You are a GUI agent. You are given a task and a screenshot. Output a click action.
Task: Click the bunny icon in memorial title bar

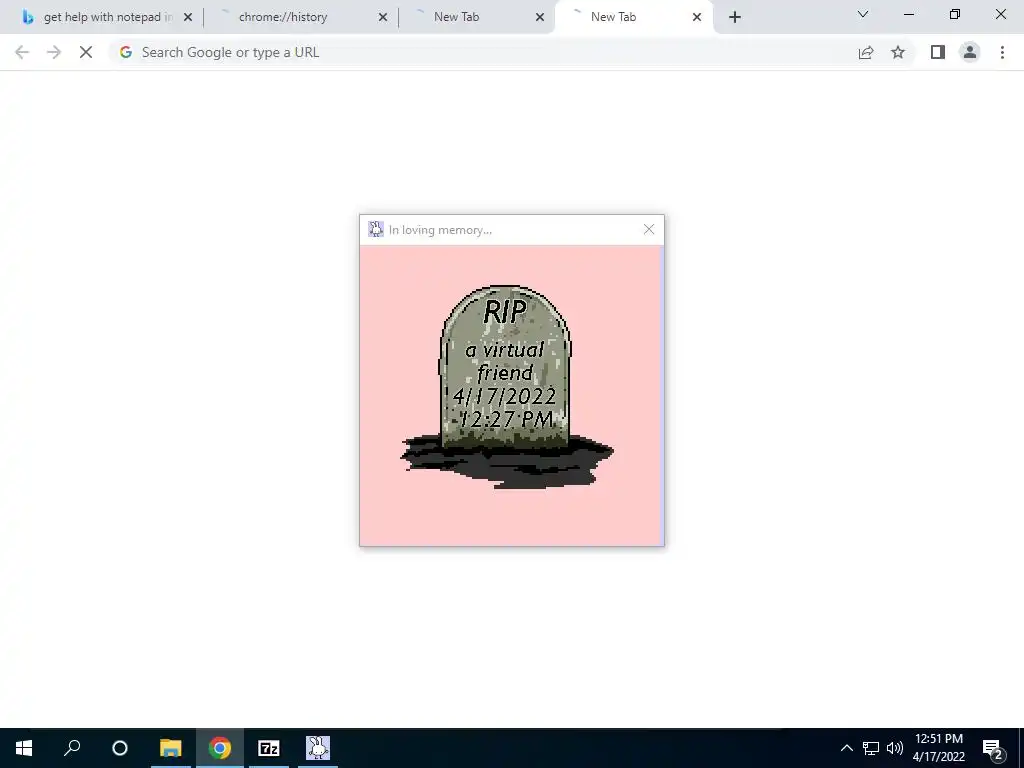click(376, 229)
